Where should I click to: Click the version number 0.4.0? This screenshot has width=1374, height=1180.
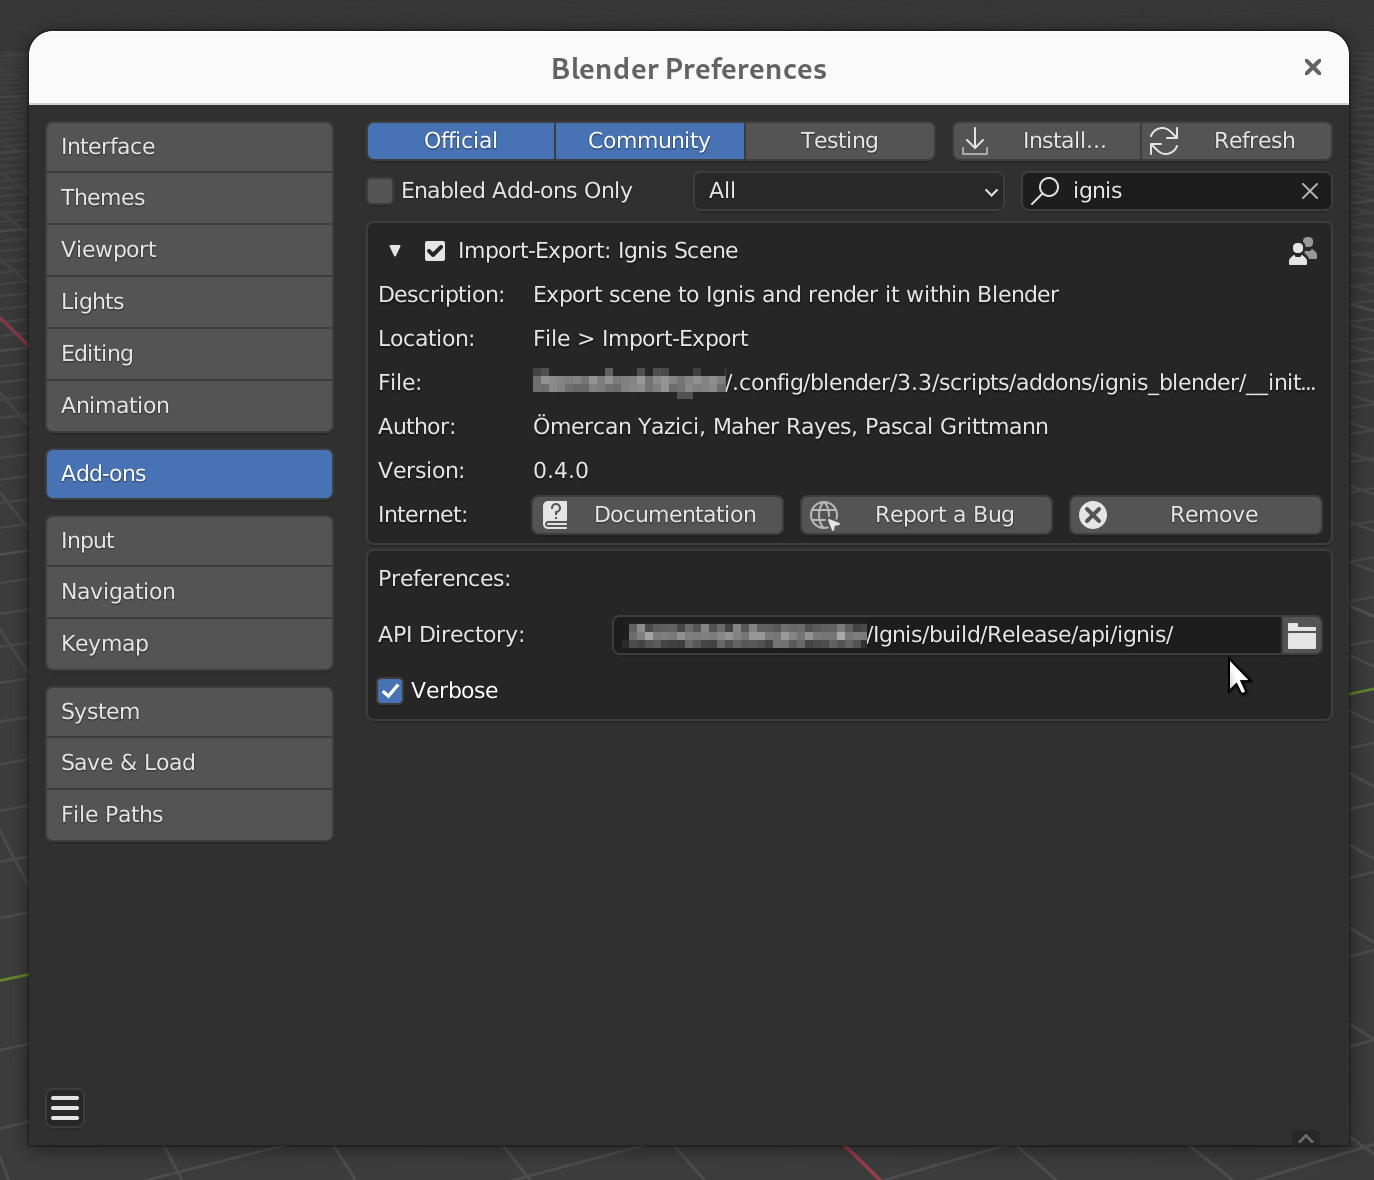coord(561,471)
